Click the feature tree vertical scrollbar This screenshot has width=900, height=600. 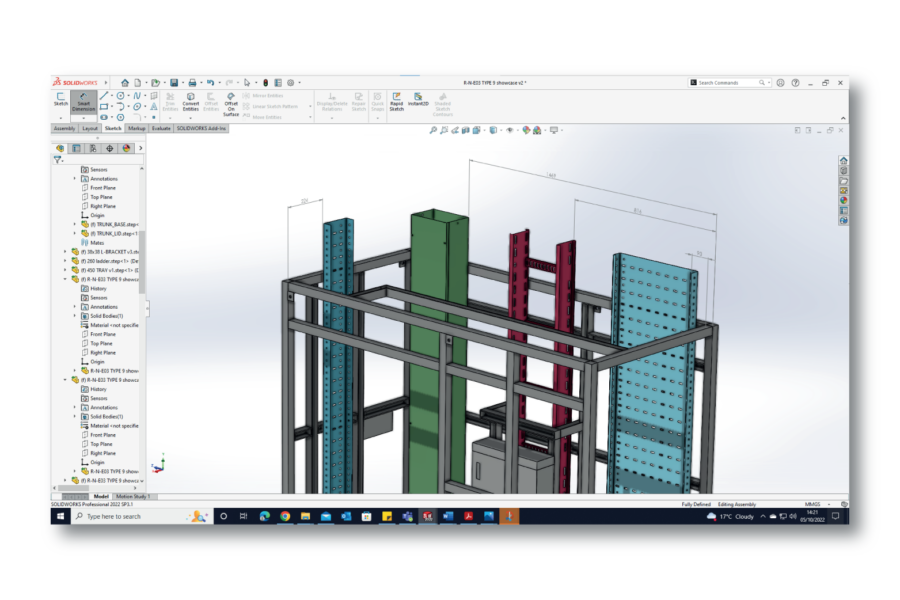point(142,261)
